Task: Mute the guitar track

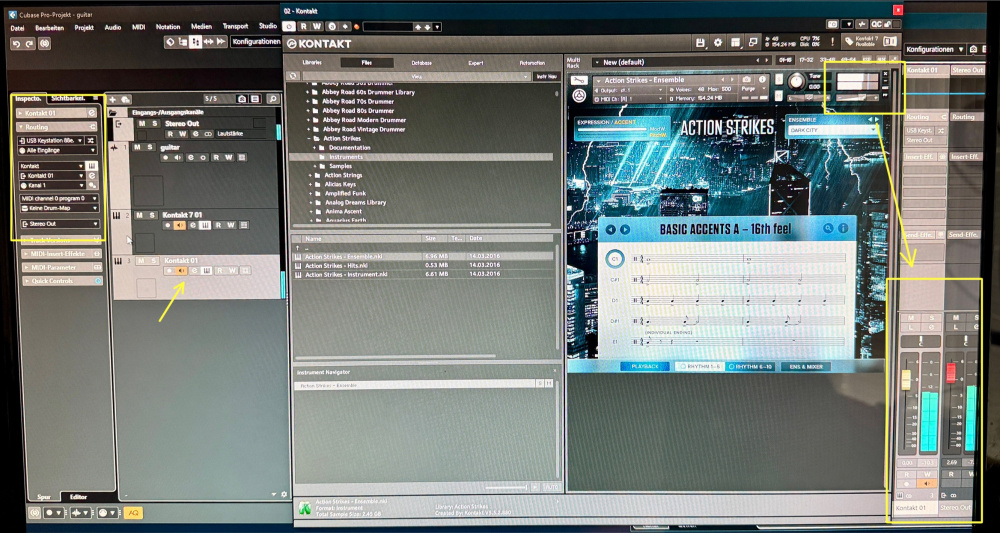Action: click(138, 147)
